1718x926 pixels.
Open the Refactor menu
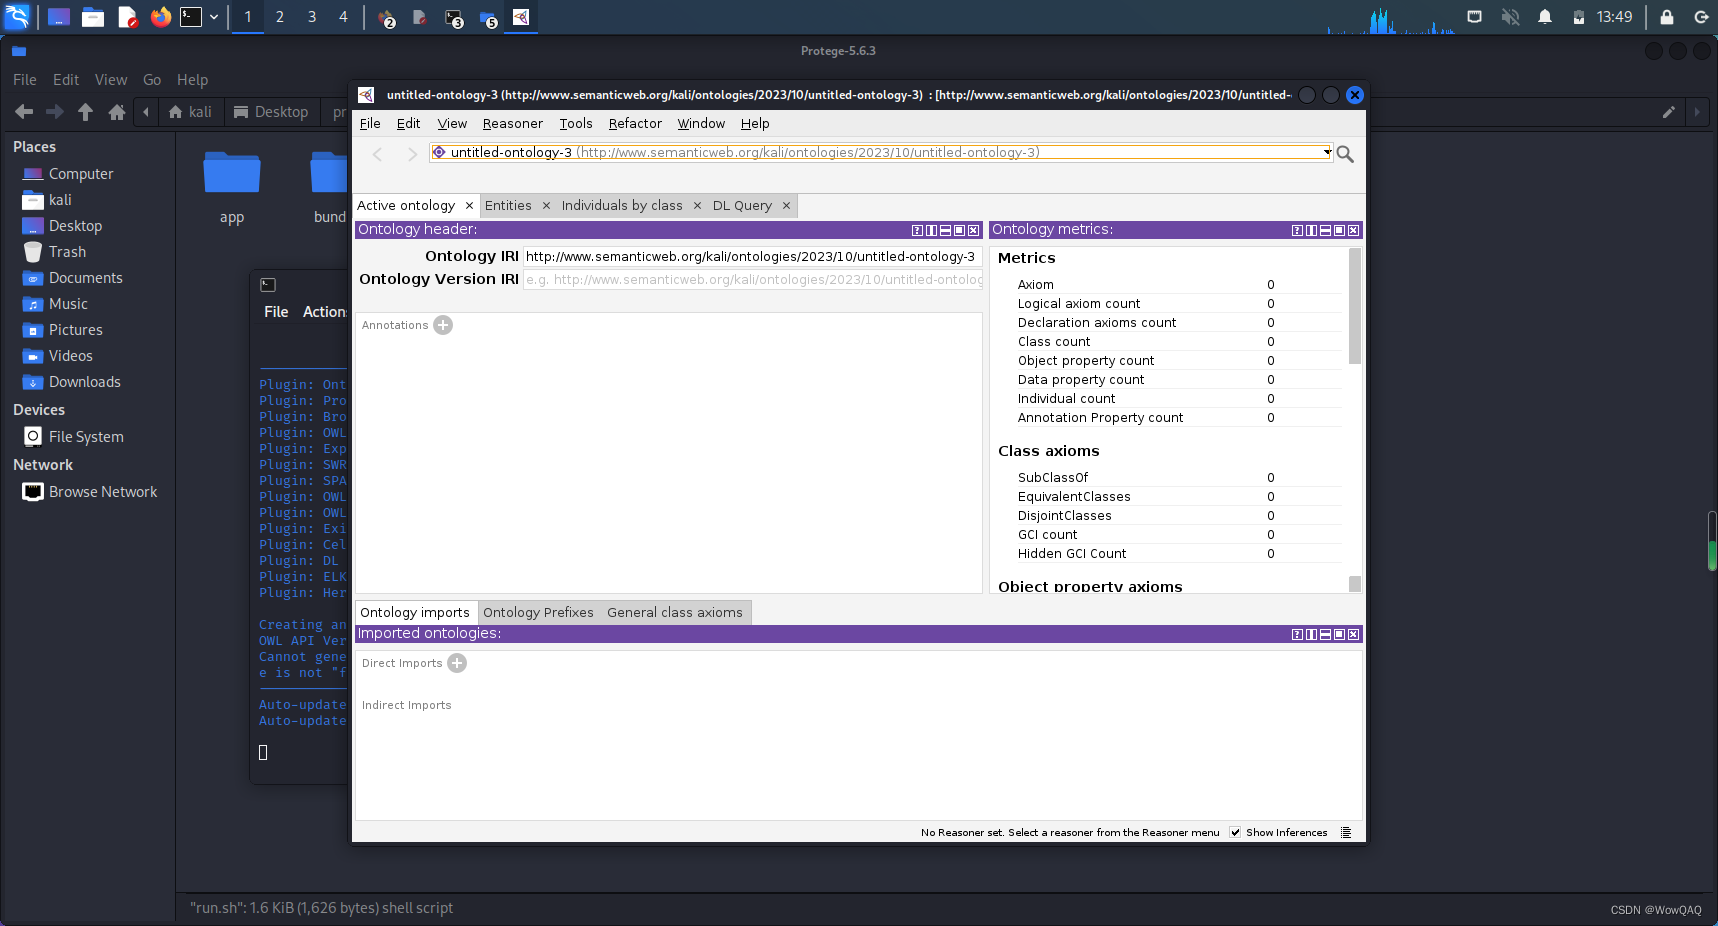click(635, 124)
